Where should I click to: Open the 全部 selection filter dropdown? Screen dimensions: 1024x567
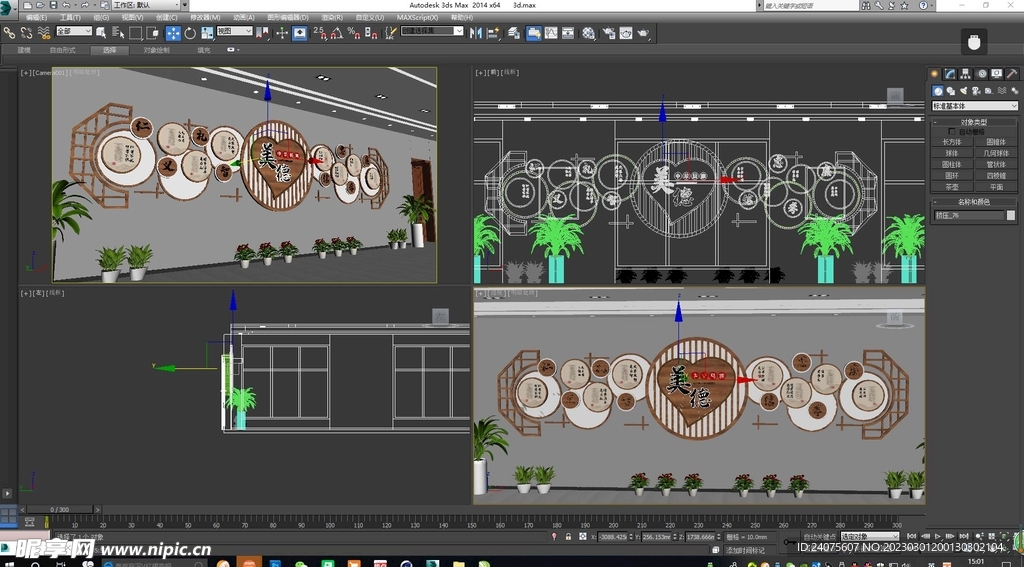(x=73, y=32)
